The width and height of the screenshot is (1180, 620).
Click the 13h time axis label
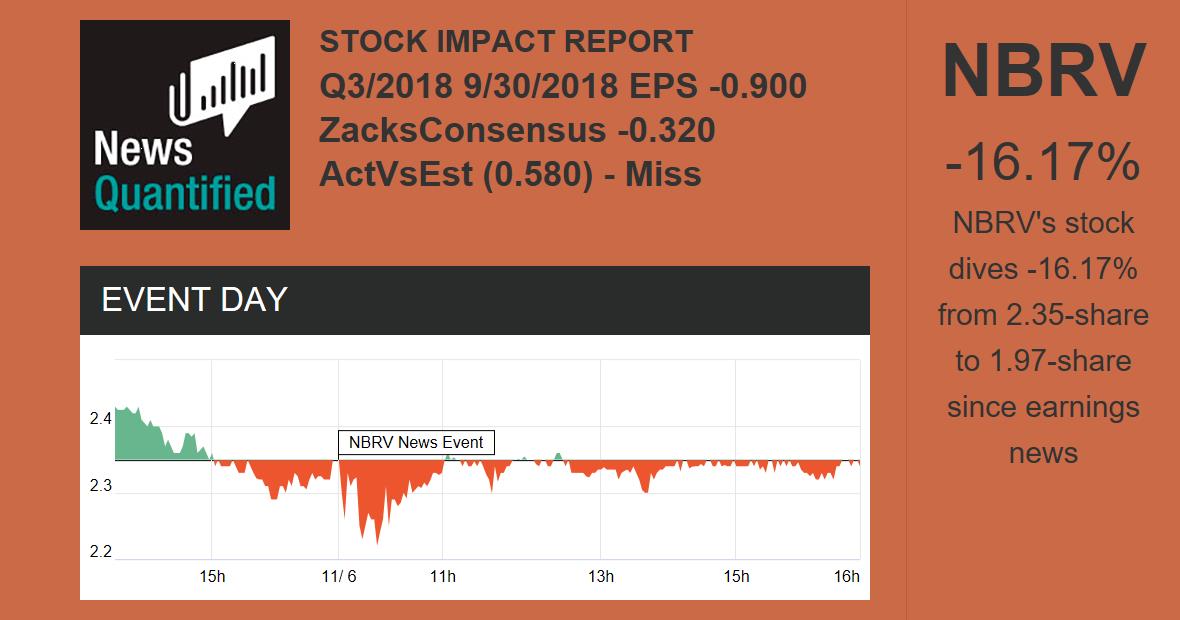(600, 577)
